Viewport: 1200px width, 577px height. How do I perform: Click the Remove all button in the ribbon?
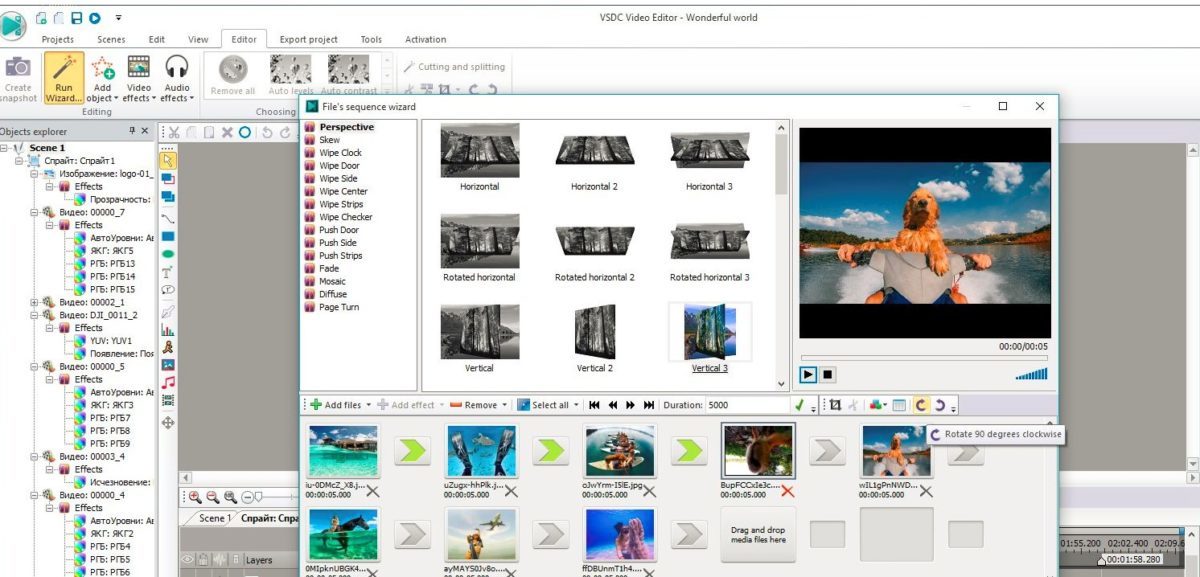click(232, 75)
